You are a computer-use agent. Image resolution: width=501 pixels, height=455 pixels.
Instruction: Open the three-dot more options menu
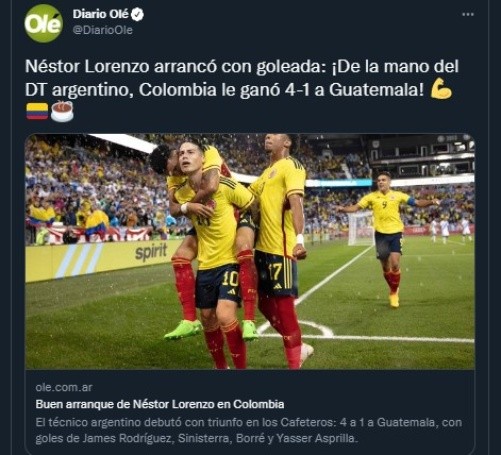[468, 14]
